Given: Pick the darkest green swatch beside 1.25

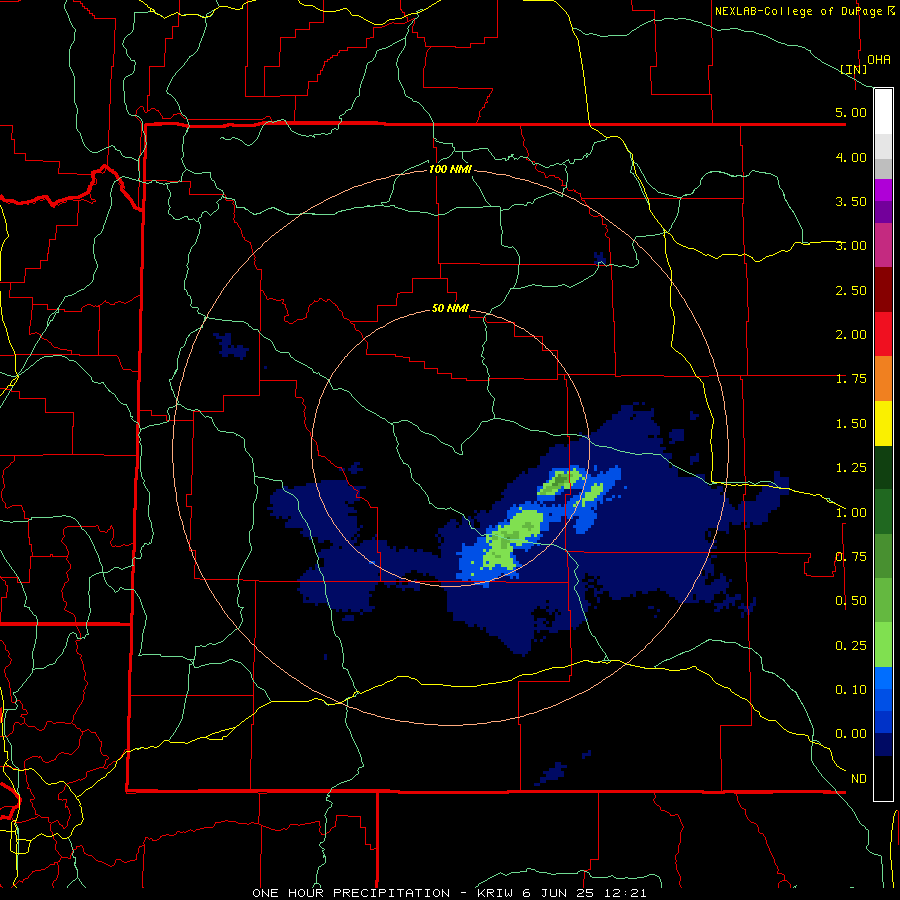Looking at the screenshot, I should pos(883,467).
